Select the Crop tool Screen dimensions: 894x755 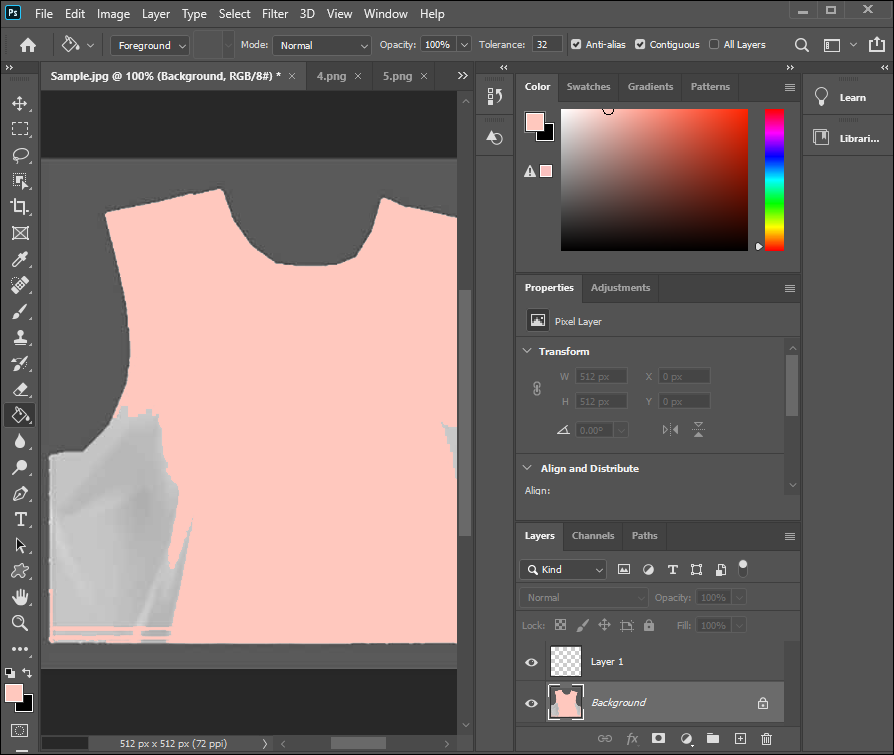19,207
